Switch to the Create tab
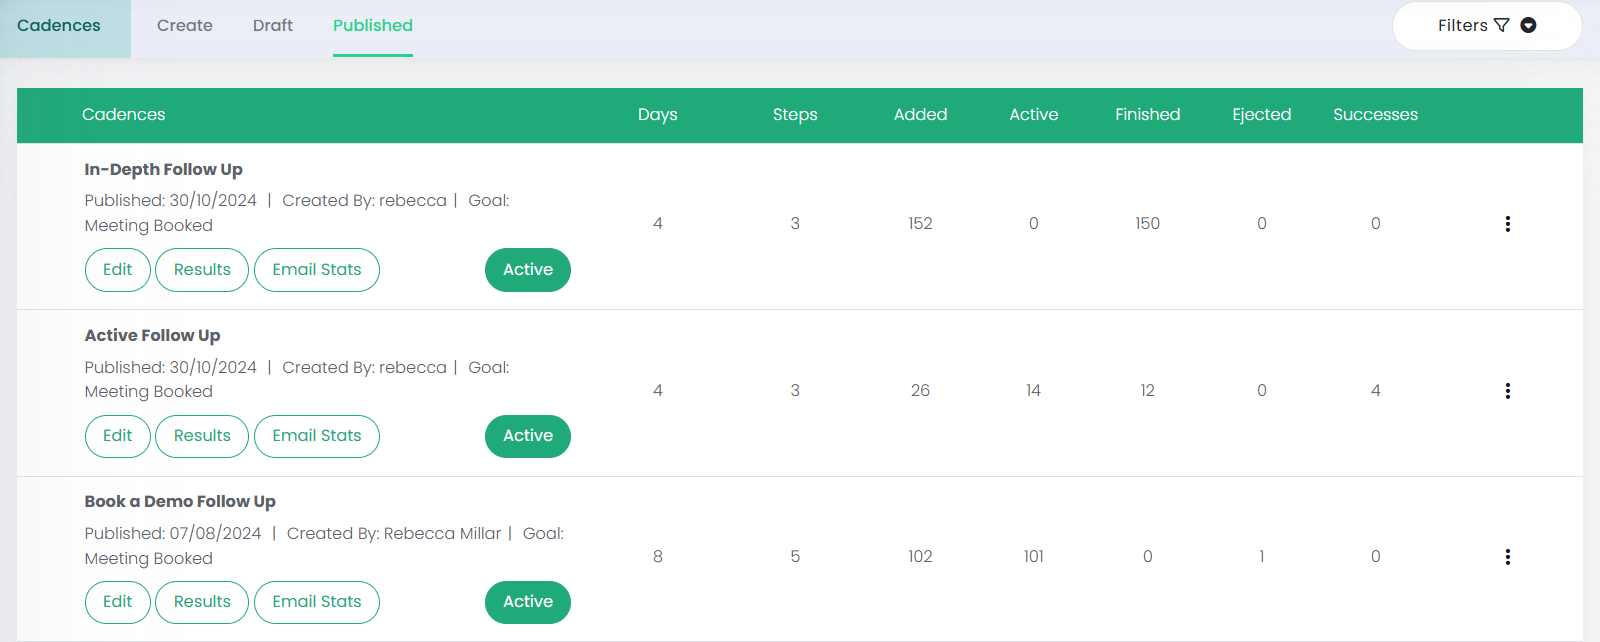 (x=184, y=26)
